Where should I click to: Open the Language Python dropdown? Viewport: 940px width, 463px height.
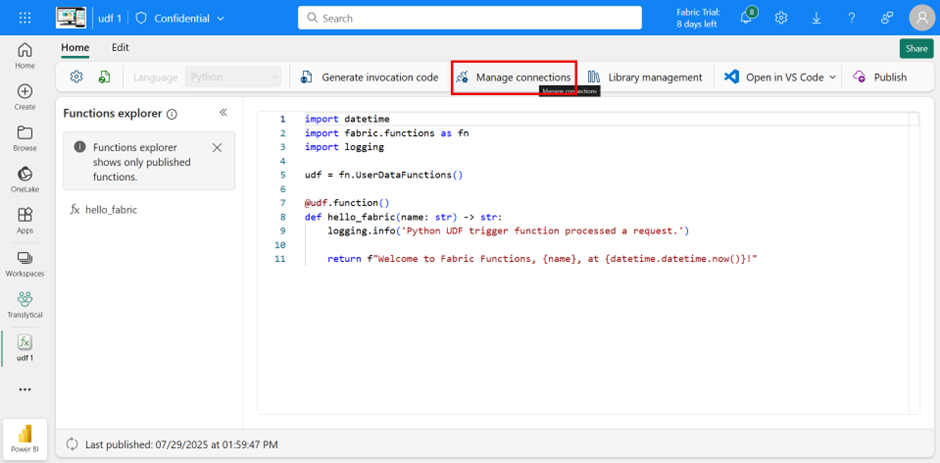[234, 77]
